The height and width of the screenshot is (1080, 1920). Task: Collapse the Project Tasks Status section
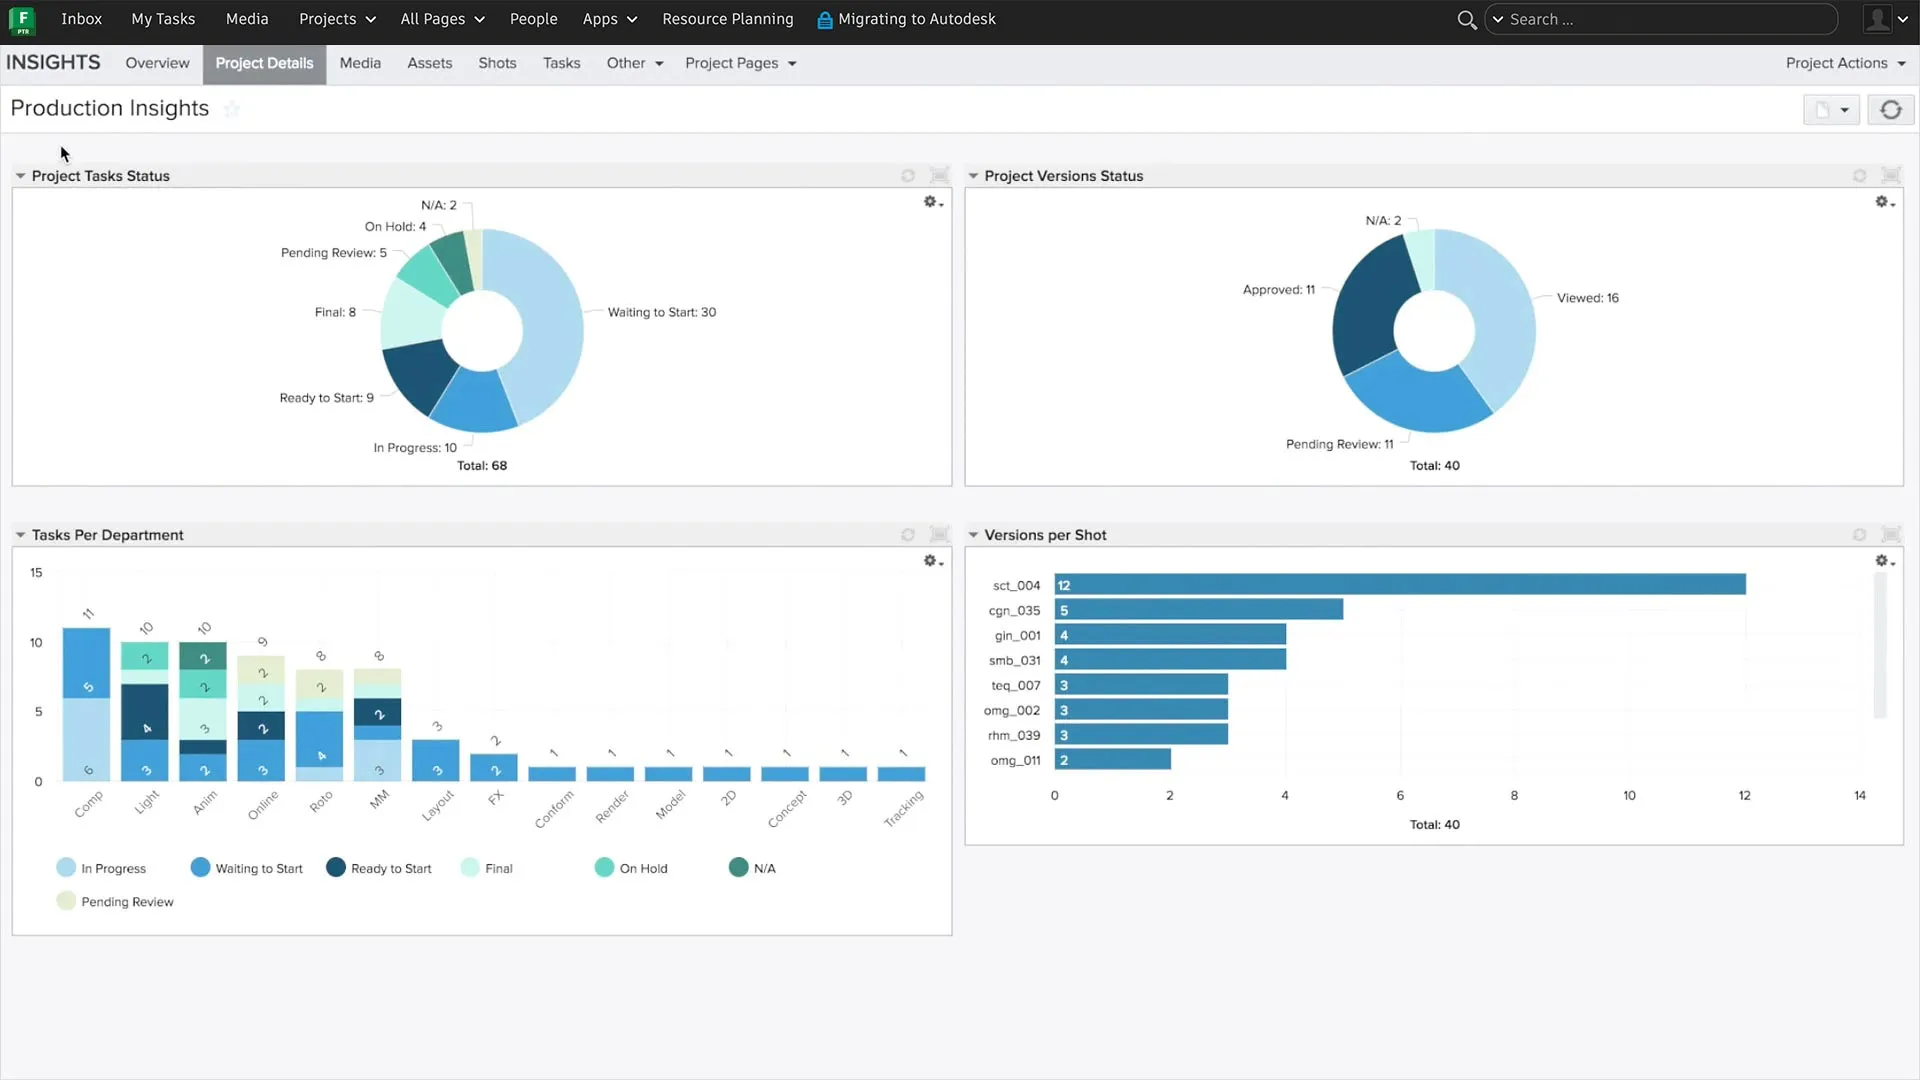click(x=20, y=176)
